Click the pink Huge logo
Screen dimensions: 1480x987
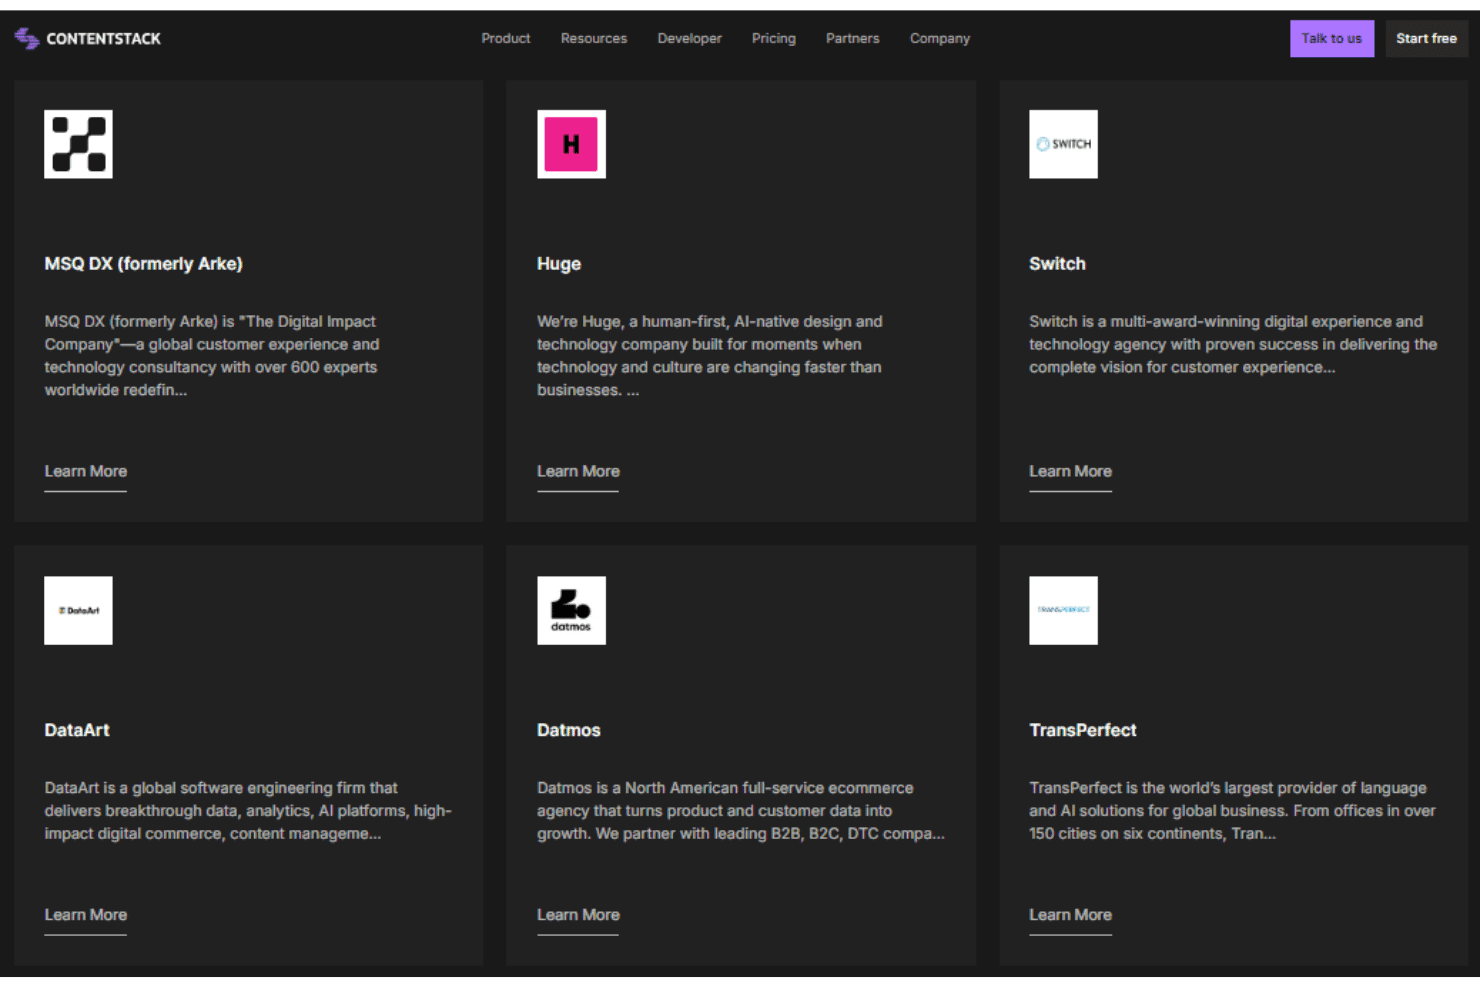click(571, 144)
